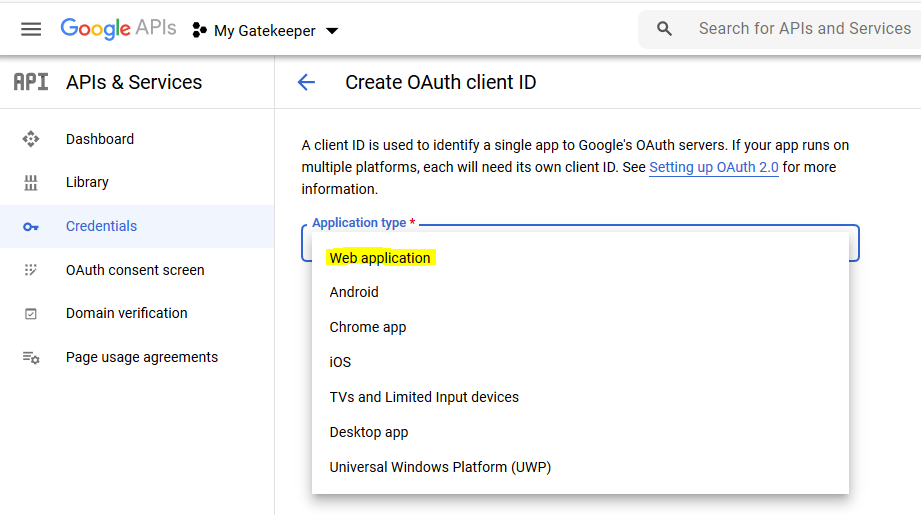Choose Android as application type
921x515 pixels.
coord(354,292)
